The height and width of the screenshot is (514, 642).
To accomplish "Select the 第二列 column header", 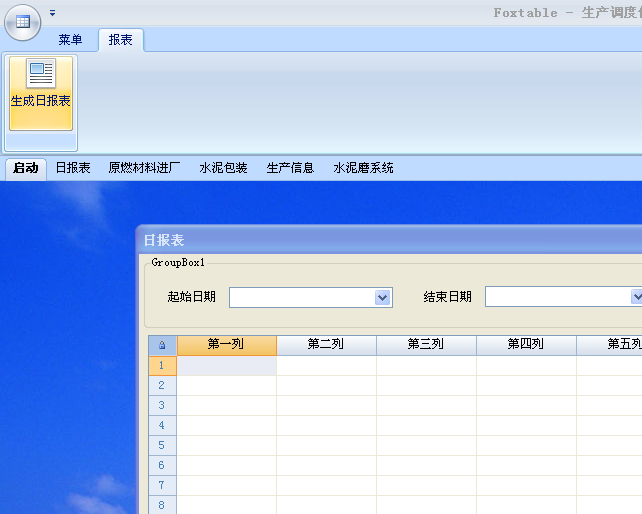I will (326, 345).
